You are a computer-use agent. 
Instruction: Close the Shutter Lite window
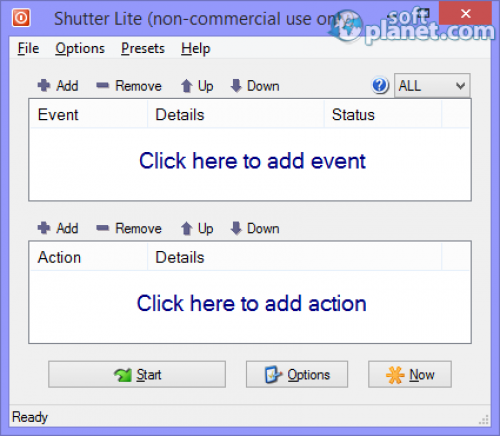point(465,14)
